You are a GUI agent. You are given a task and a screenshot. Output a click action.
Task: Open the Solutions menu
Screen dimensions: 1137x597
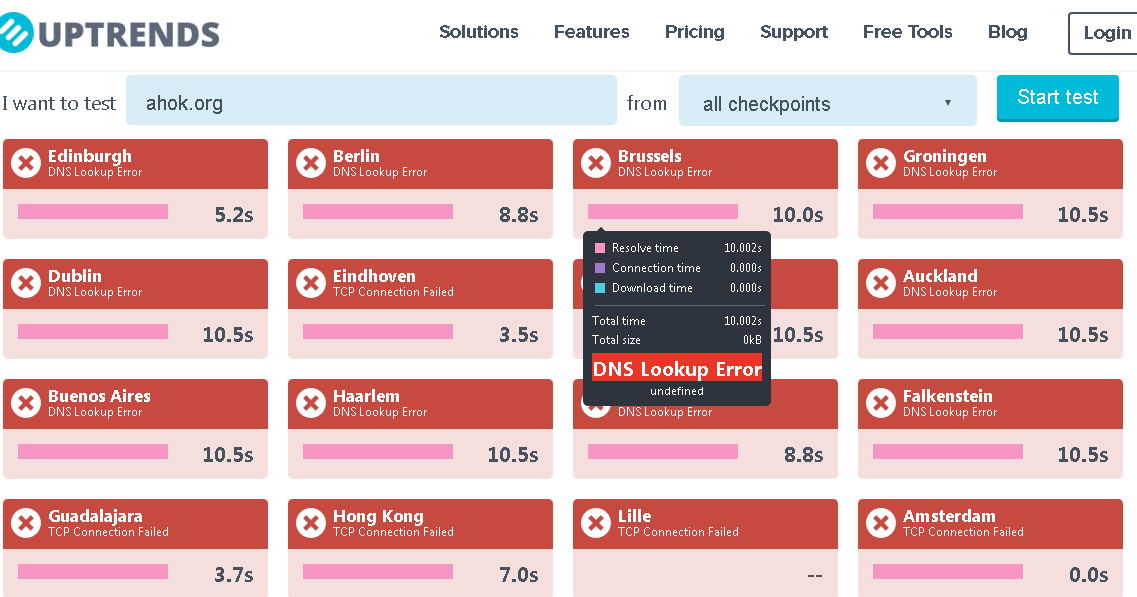coord(479,32)
